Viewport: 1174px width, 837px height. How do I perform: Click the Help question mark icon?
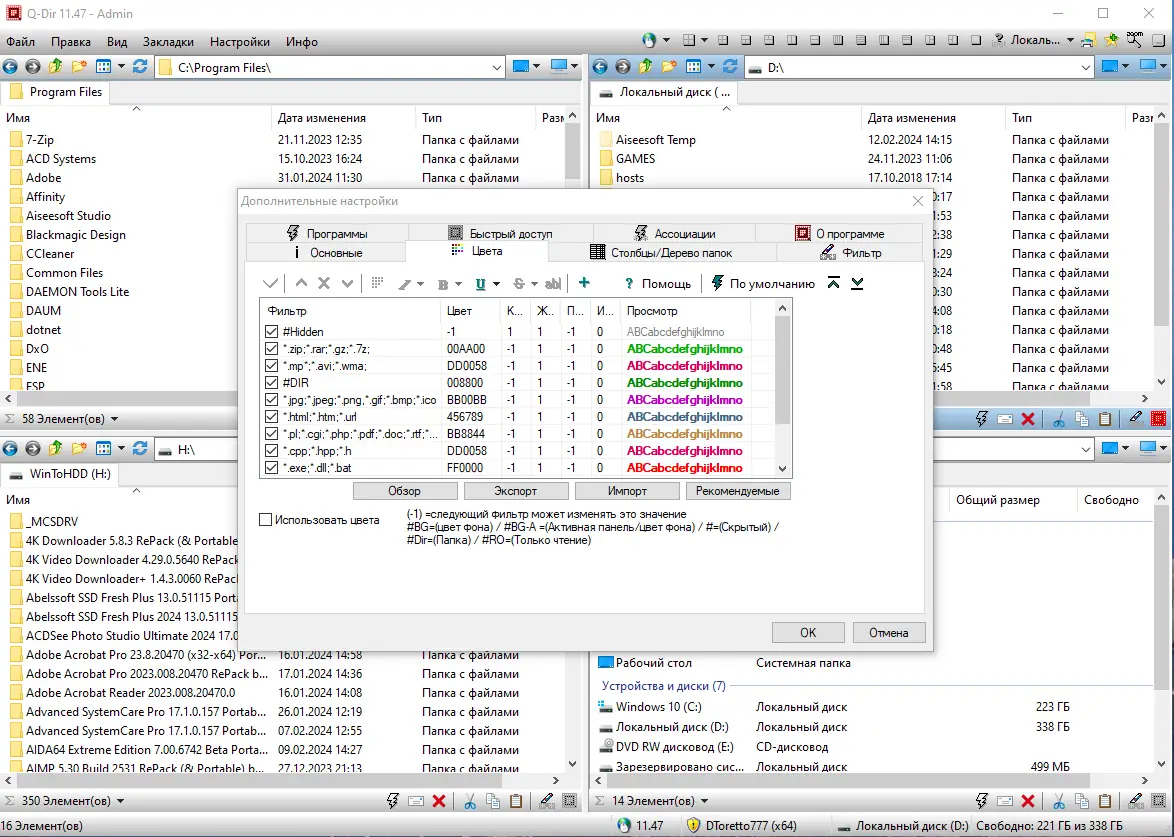click(628, 283)
